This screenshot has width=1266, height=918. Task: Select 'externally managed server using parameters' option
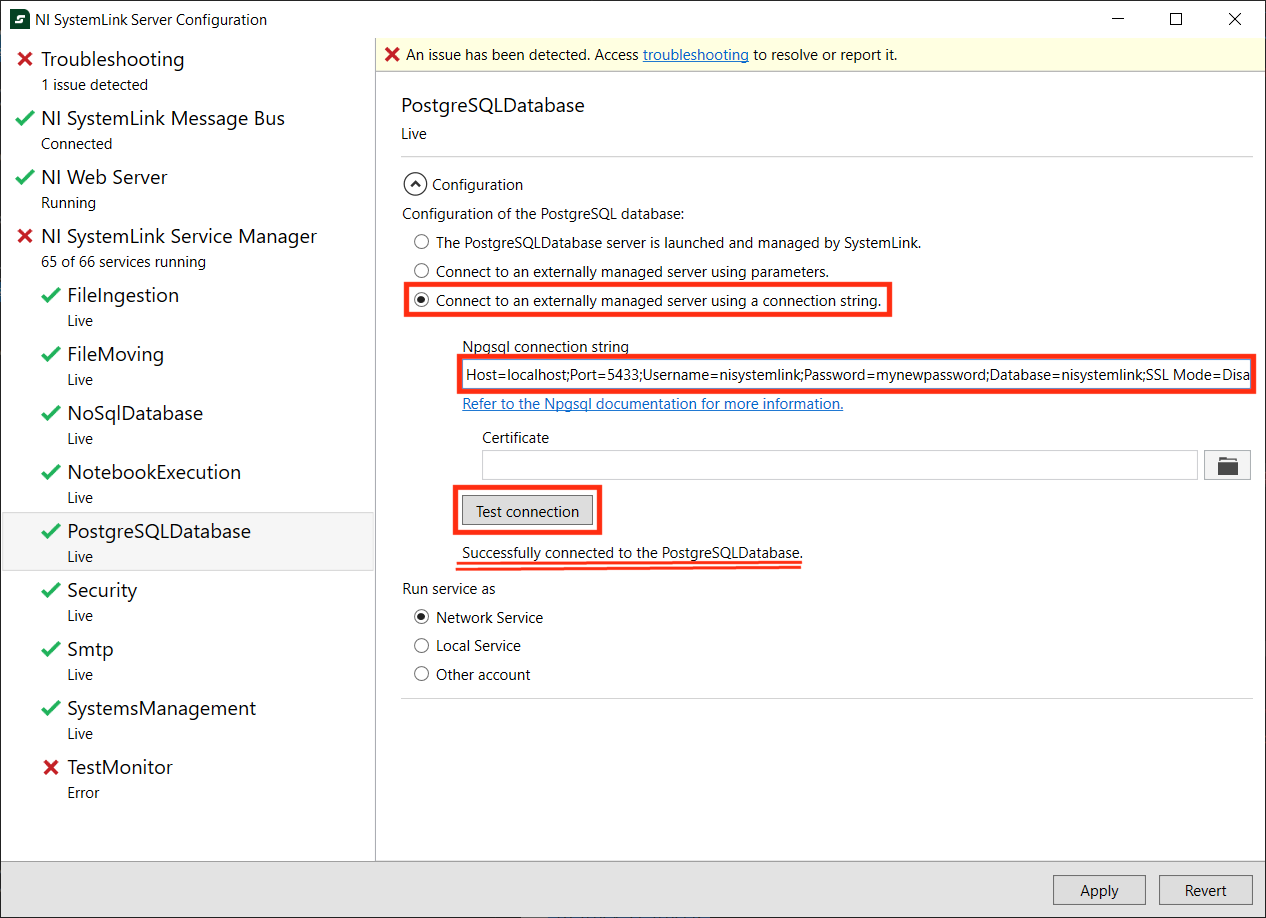click(421, 271)
